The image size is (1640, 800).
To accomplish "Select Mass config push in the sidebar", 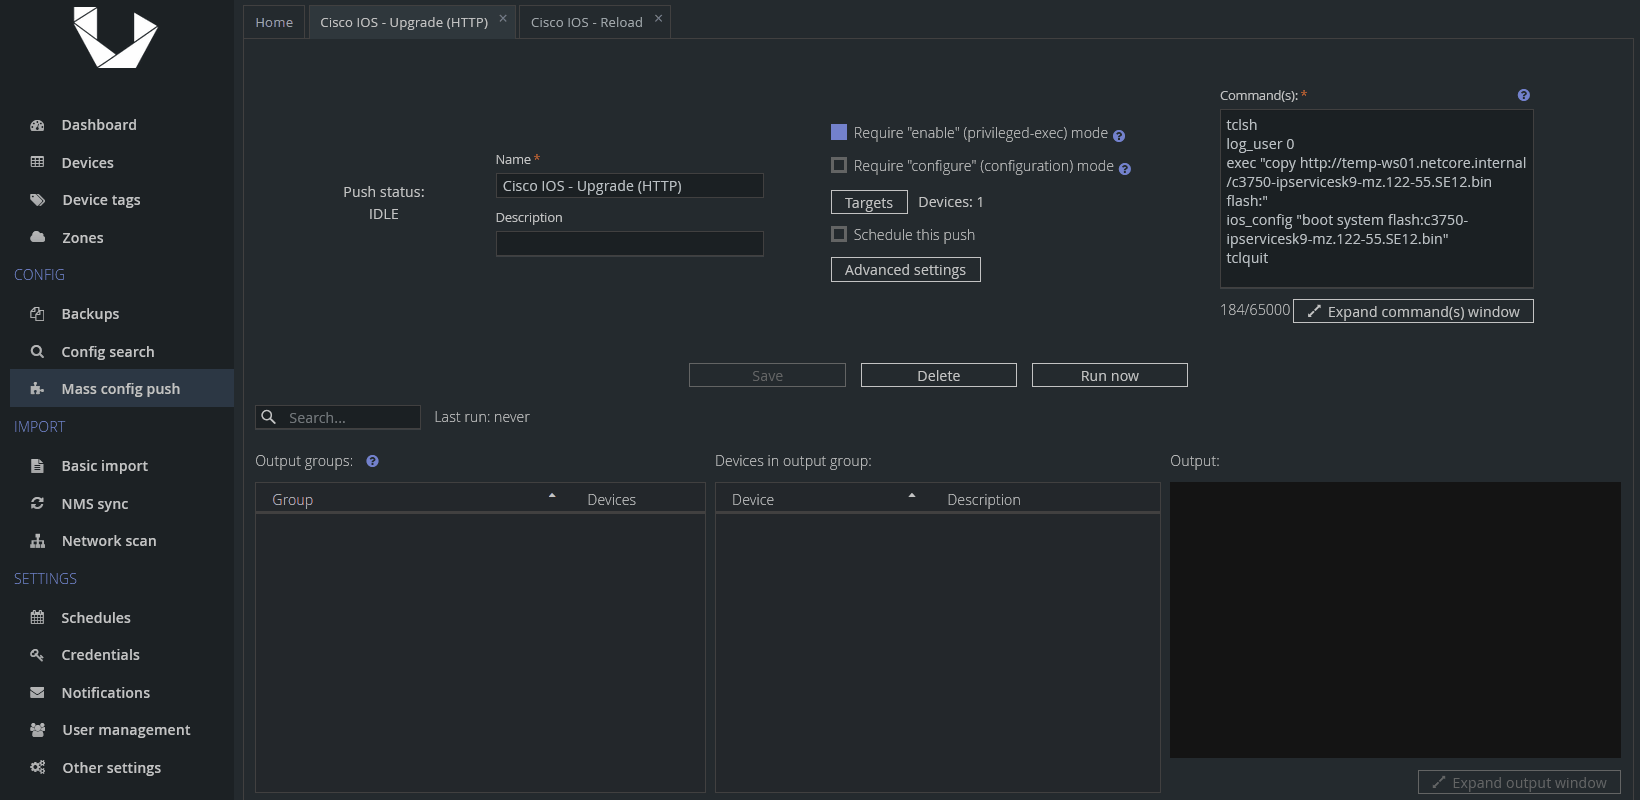I will (121, 389).
